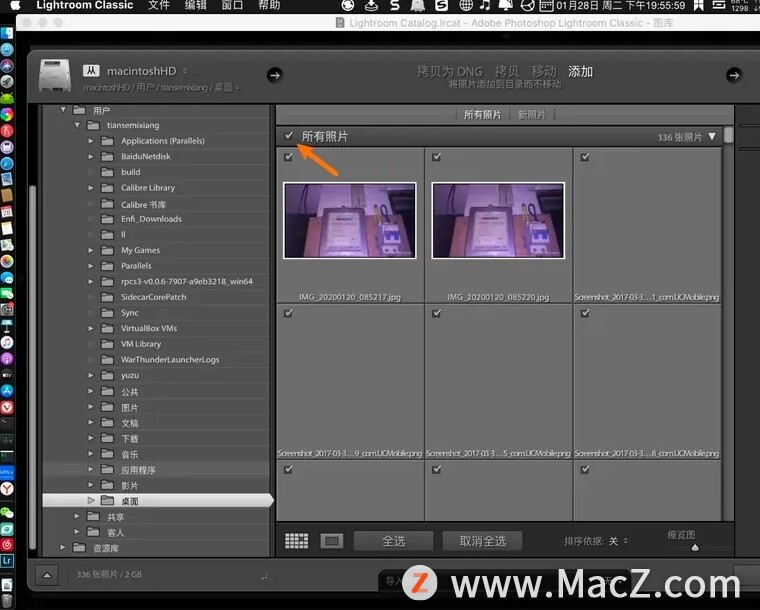Choose 拷贝为 DNG import method
The image size is (760, 610).
coord(450,72)
